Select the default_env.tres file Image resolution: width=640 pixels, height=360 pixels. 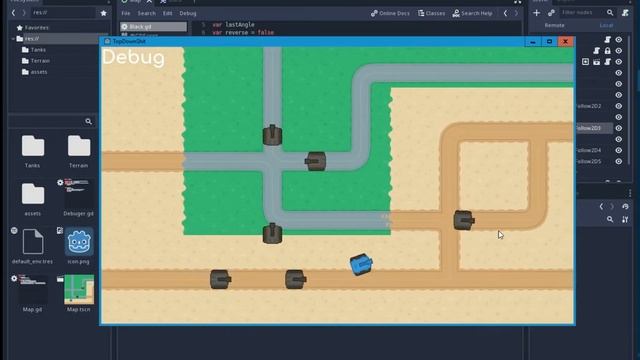click(33, 247)
